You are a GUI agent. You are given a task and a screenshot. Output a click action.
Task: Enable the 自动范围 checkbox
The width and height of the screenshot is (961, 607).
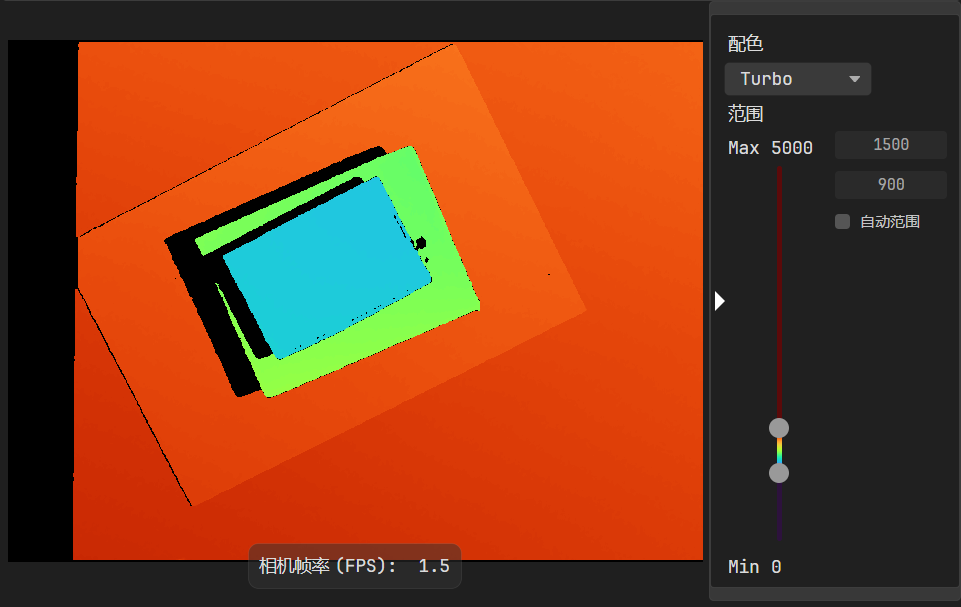pos(842,222)
